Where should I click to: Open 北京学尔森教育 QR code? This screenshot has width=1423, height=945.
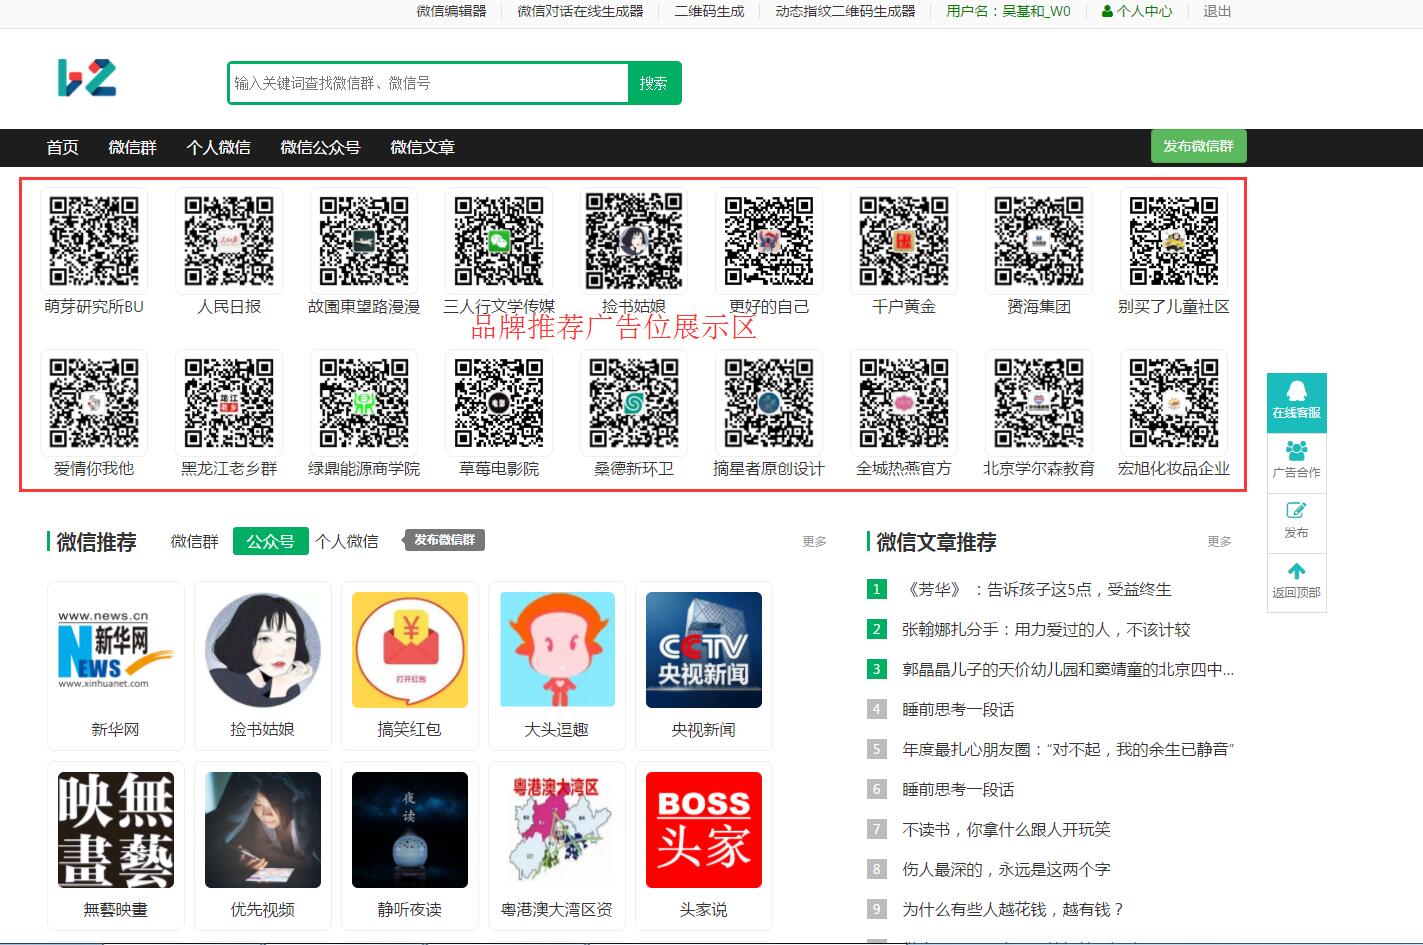(1039, 403)
